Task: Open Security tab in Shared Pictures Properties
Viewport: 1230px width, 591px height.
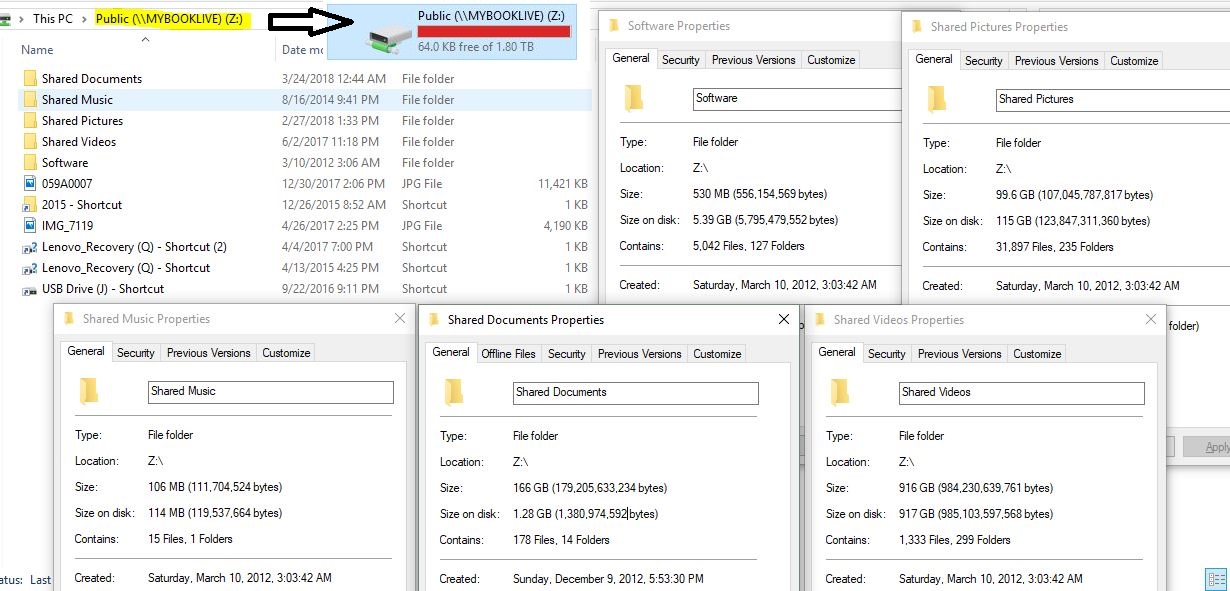Action: 984,61
